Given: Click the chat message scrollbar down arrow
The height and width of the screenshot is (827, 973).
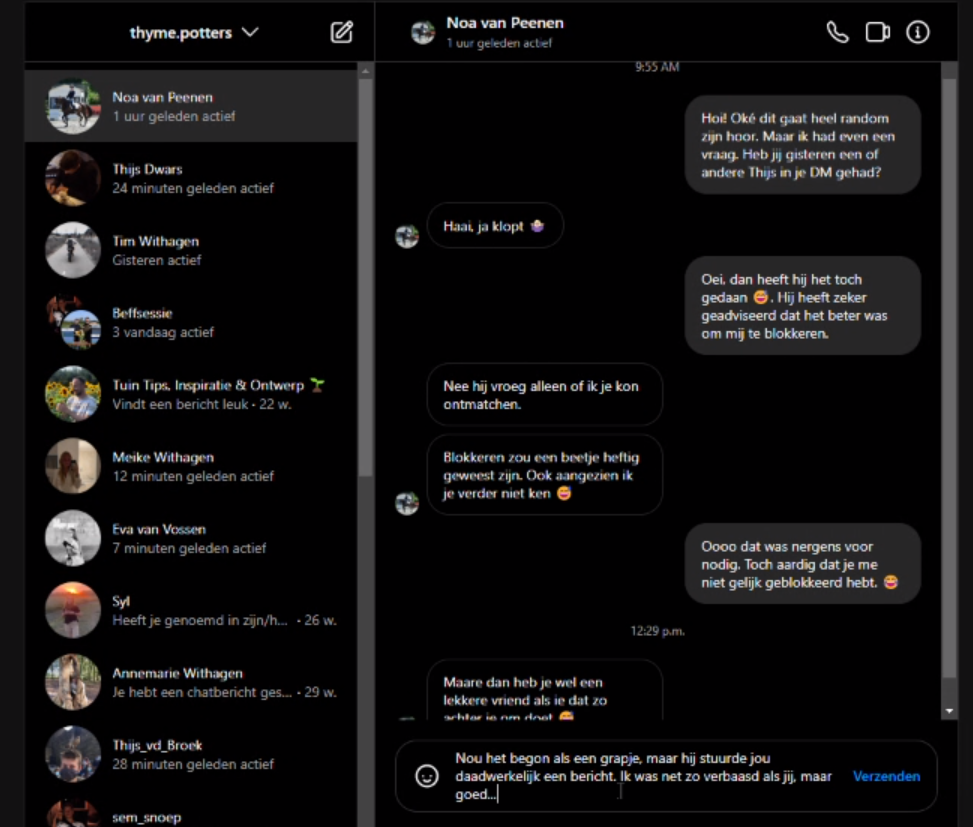Looking at the screenshot, I should pyautogui.click(x=949, y=711).
